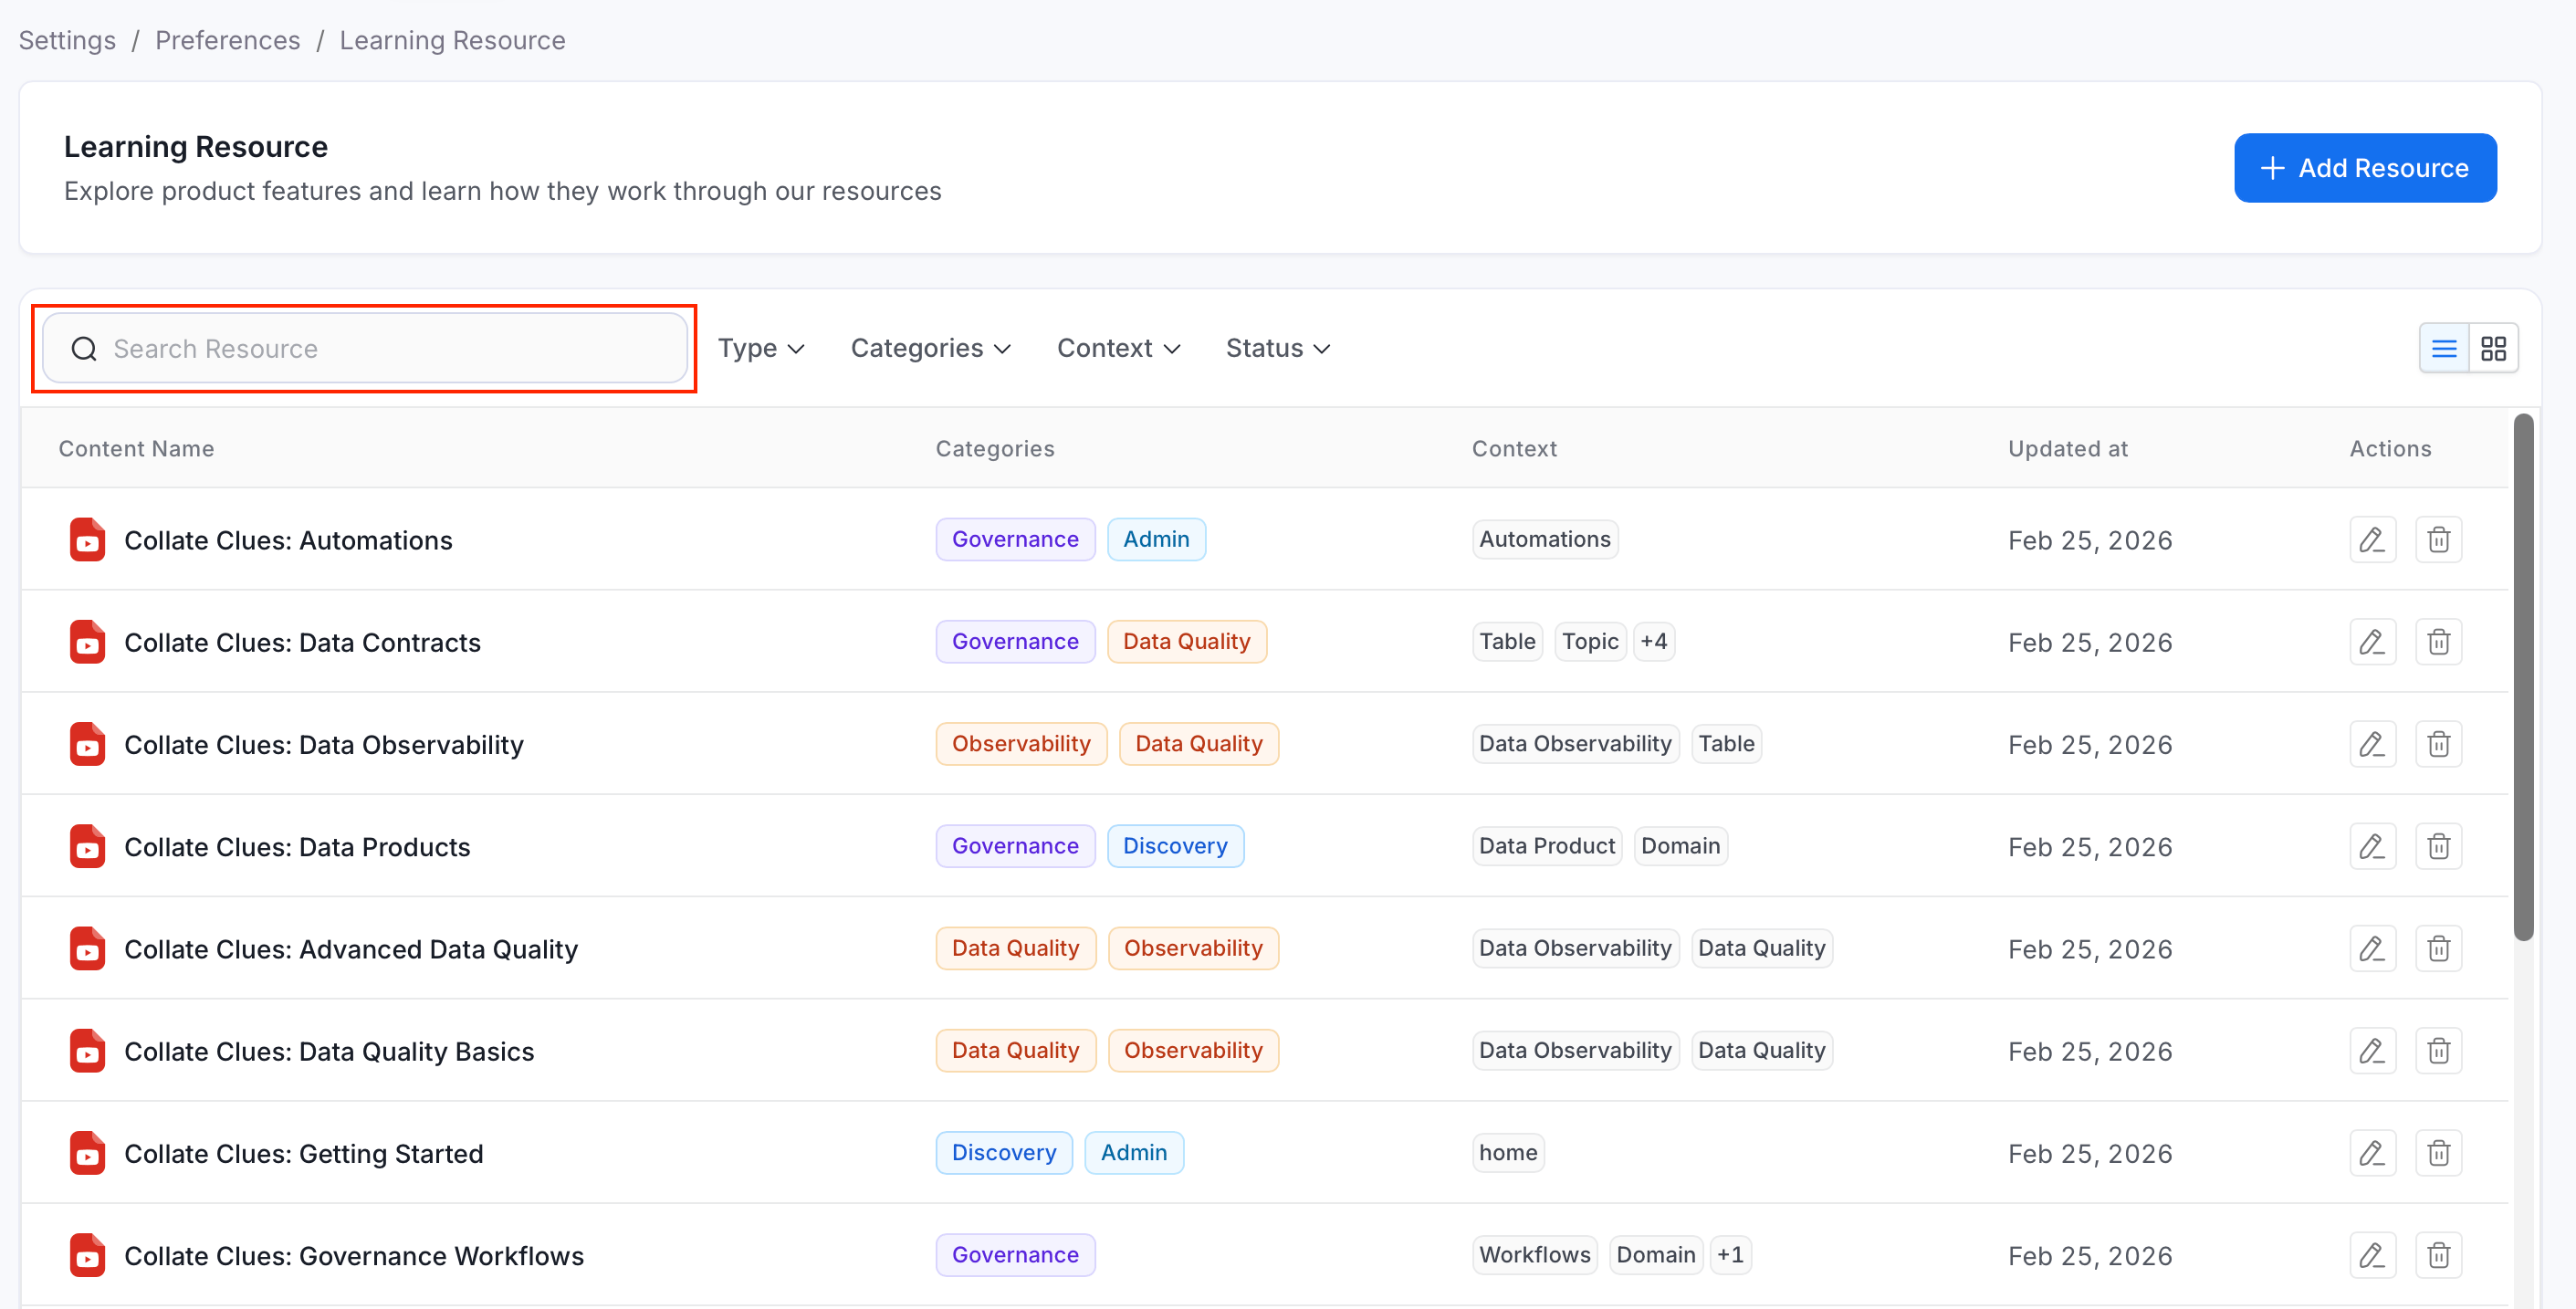This screenshot has height=1309, width=2576.
Task: Open Collate Clues: Data Quality Basics
Action: [329, 1051]
